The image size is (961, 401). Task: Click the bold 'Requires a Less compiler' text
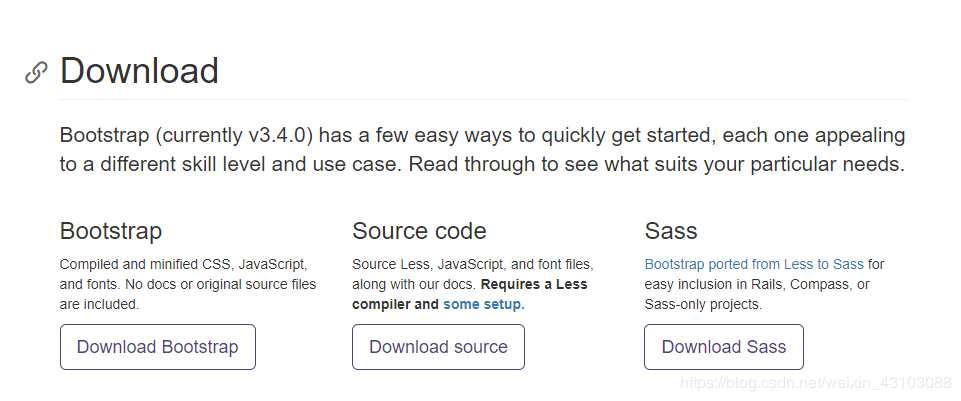pos(470,294)
